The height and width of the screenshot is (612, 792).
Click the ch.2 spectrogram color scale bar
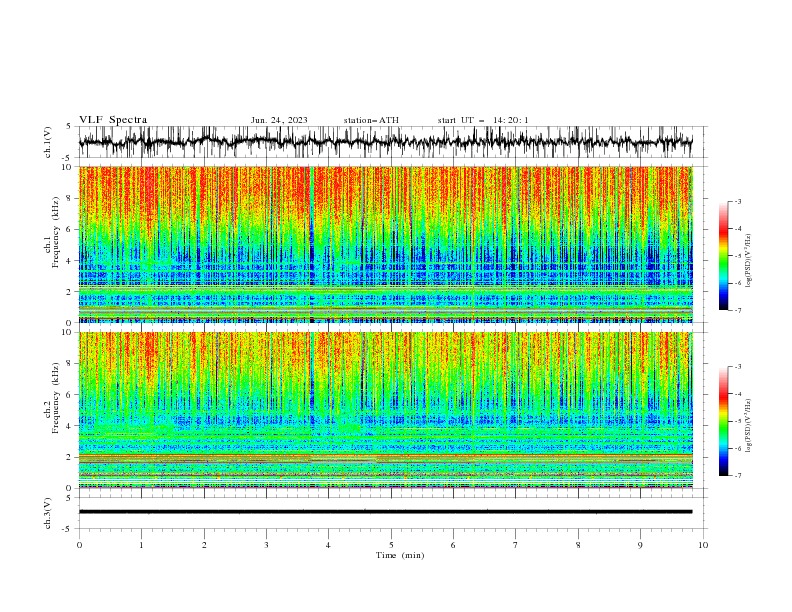point(723,421)
